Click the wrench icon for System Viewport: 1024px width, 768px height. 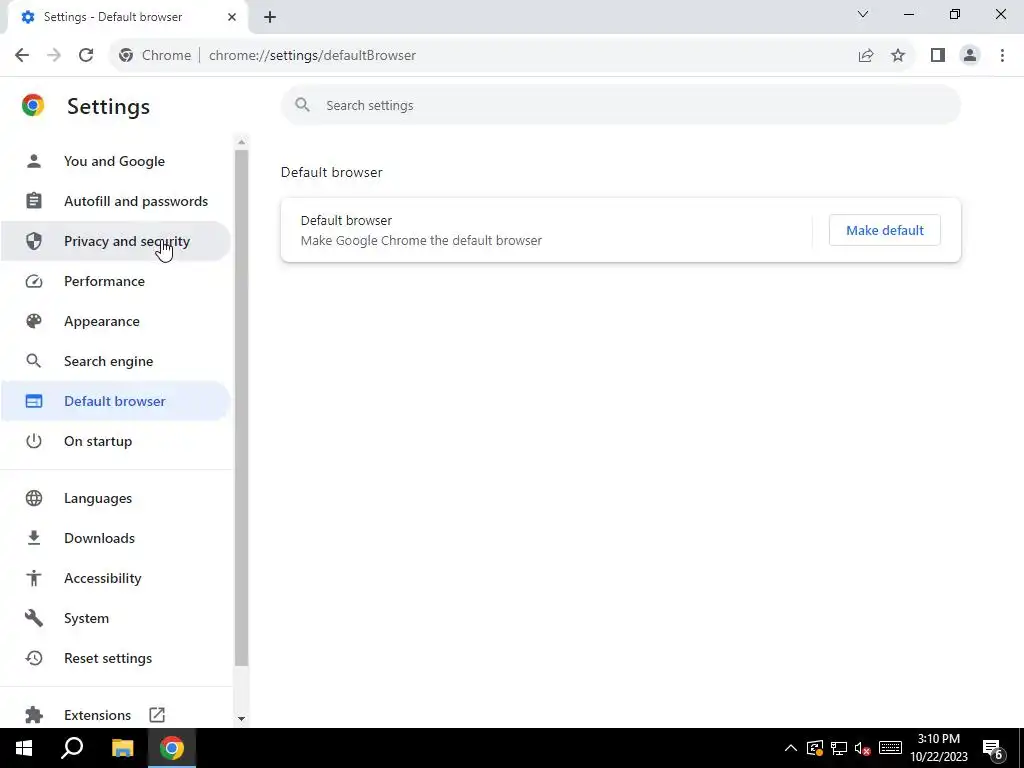[34, 618]
